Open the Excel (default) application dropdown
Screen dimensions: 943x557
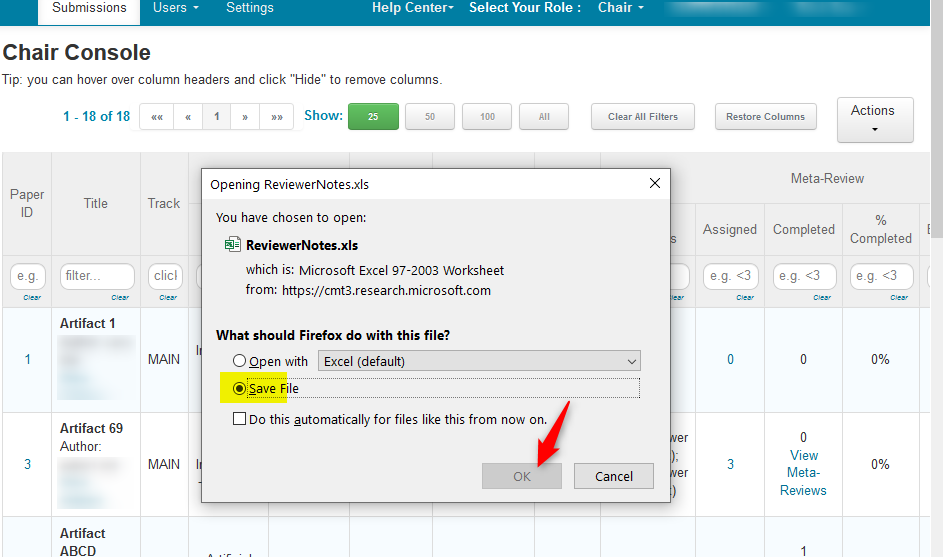[x=479, y=361]
